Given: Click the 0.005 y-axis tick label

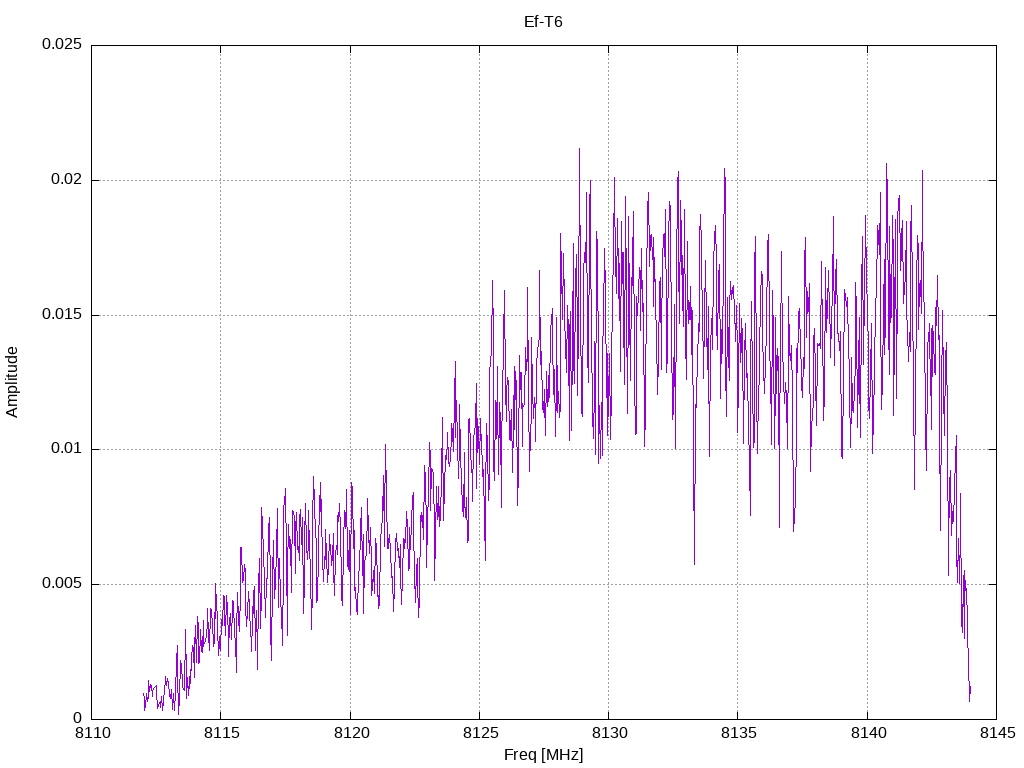Looking at the screenshot, I should pos(62,583).
